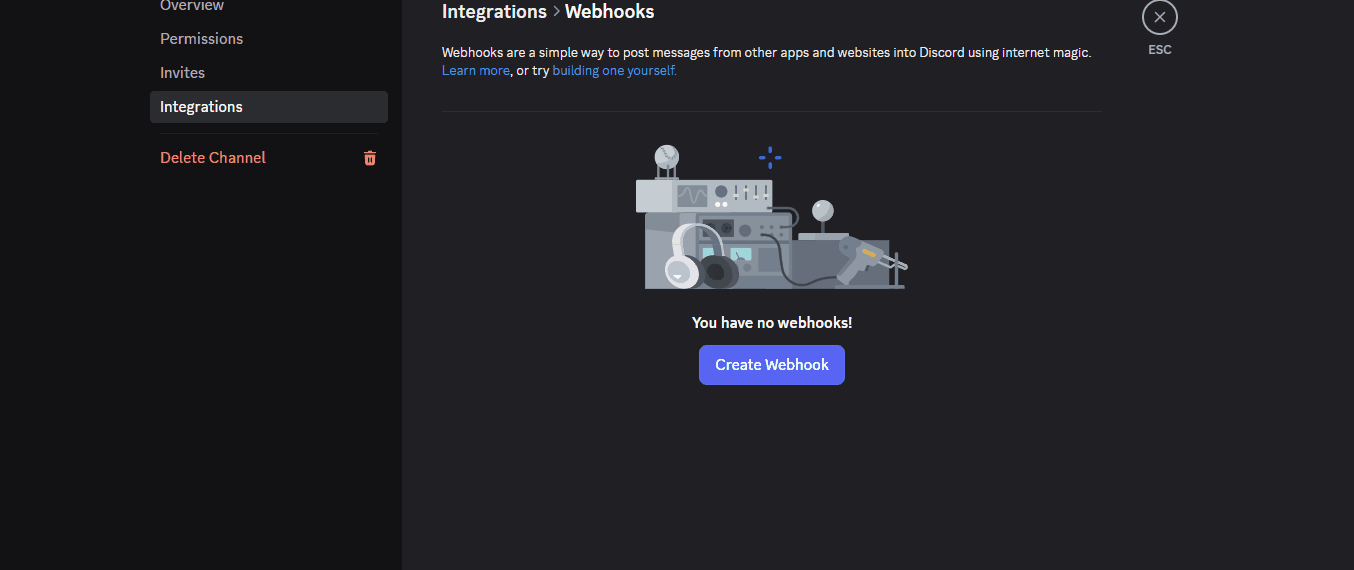Open the Learn more link
The width and height of the screenshot is (1354, 570).
(x=476, y=71)
